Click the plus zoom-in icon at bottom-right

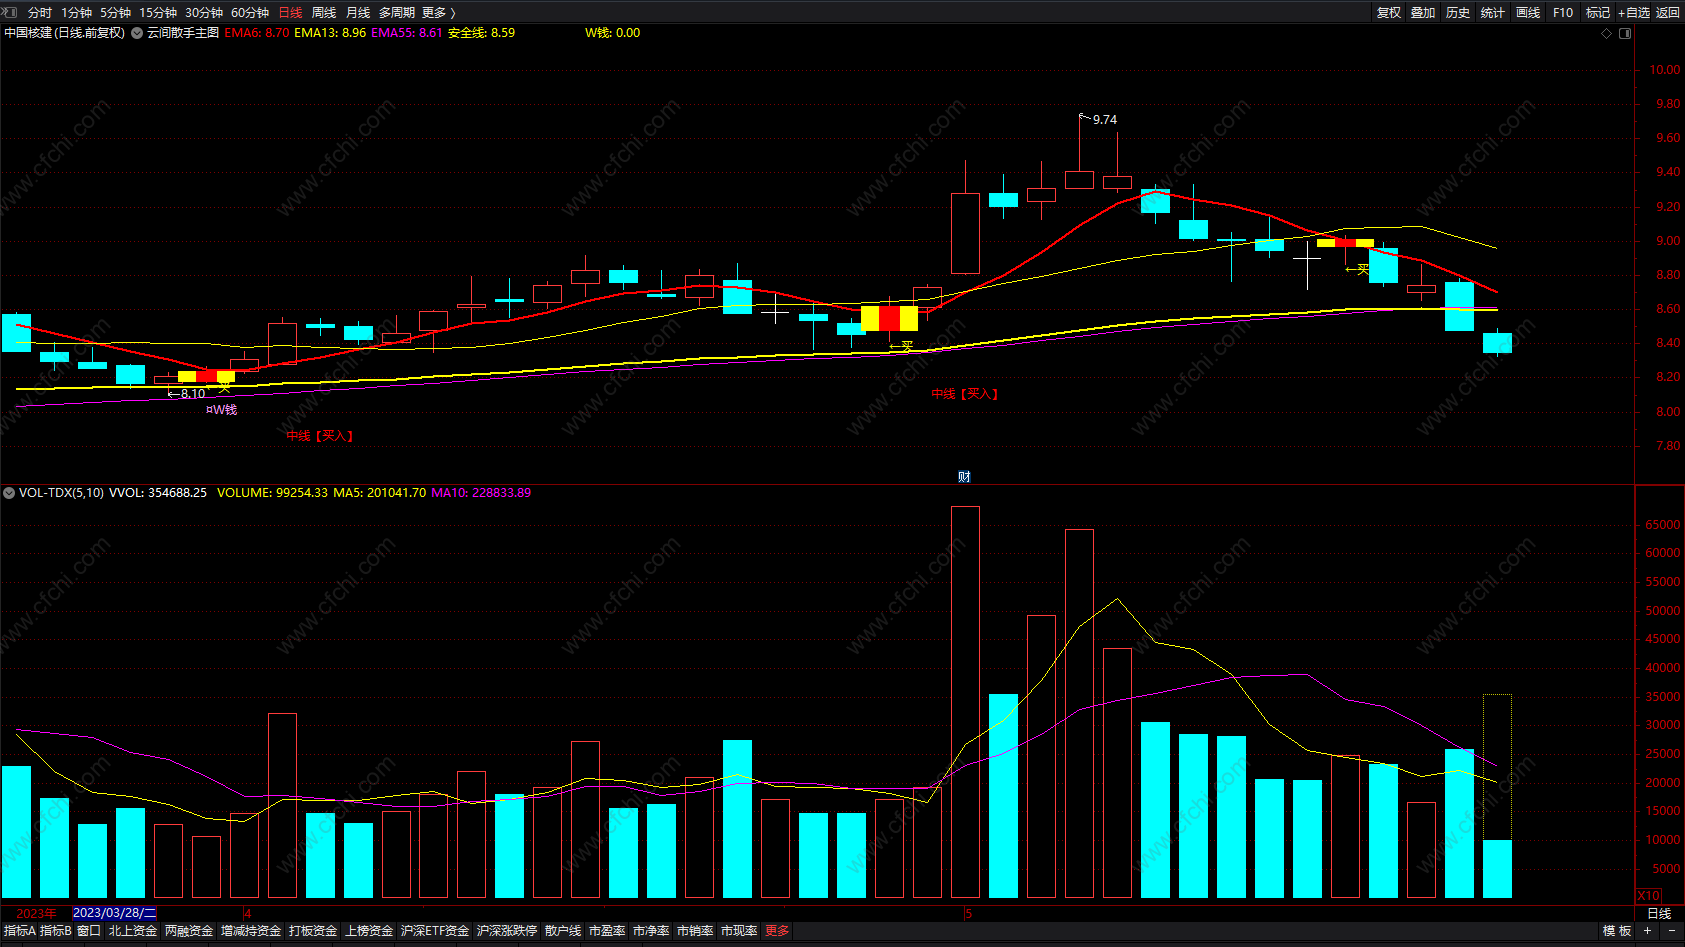[x=1647, y=931]
